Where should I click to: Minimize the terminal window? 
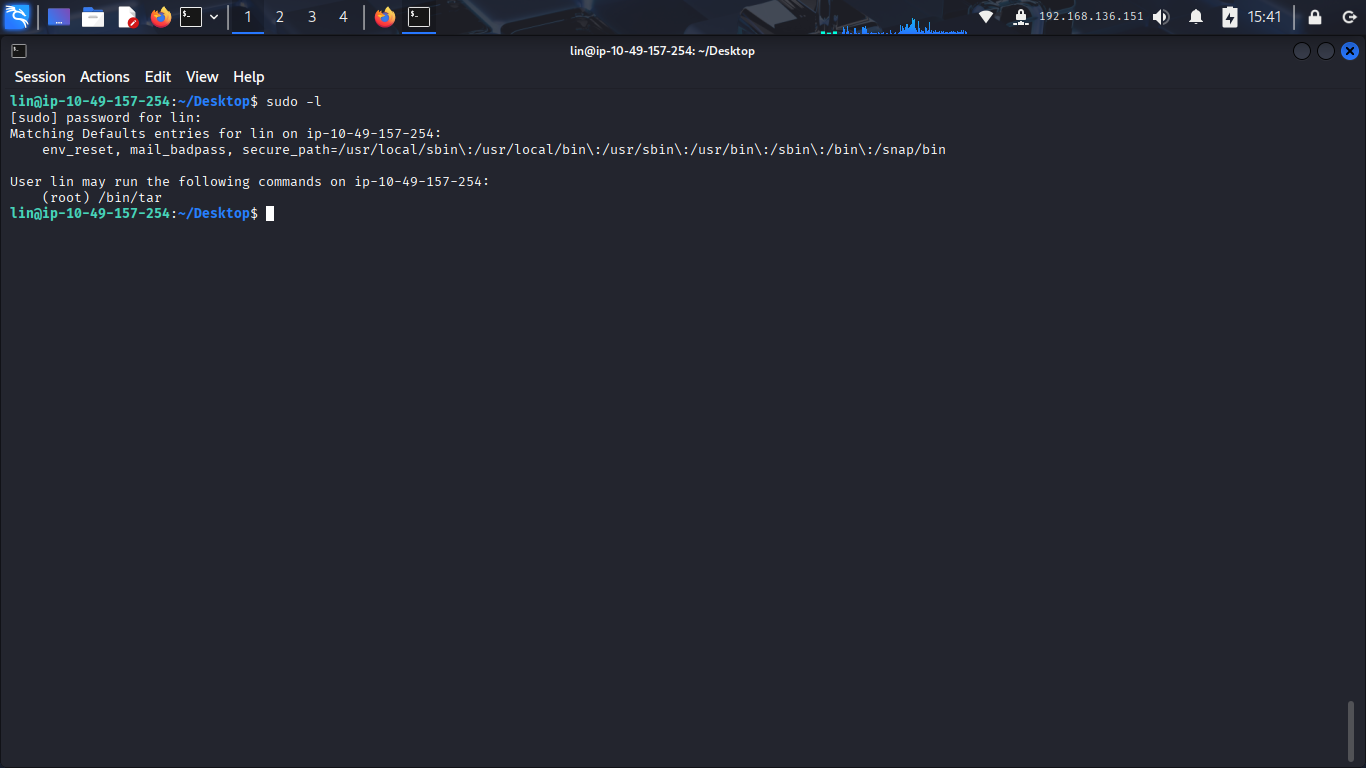pyautogui.click(x=1302, y=51)
